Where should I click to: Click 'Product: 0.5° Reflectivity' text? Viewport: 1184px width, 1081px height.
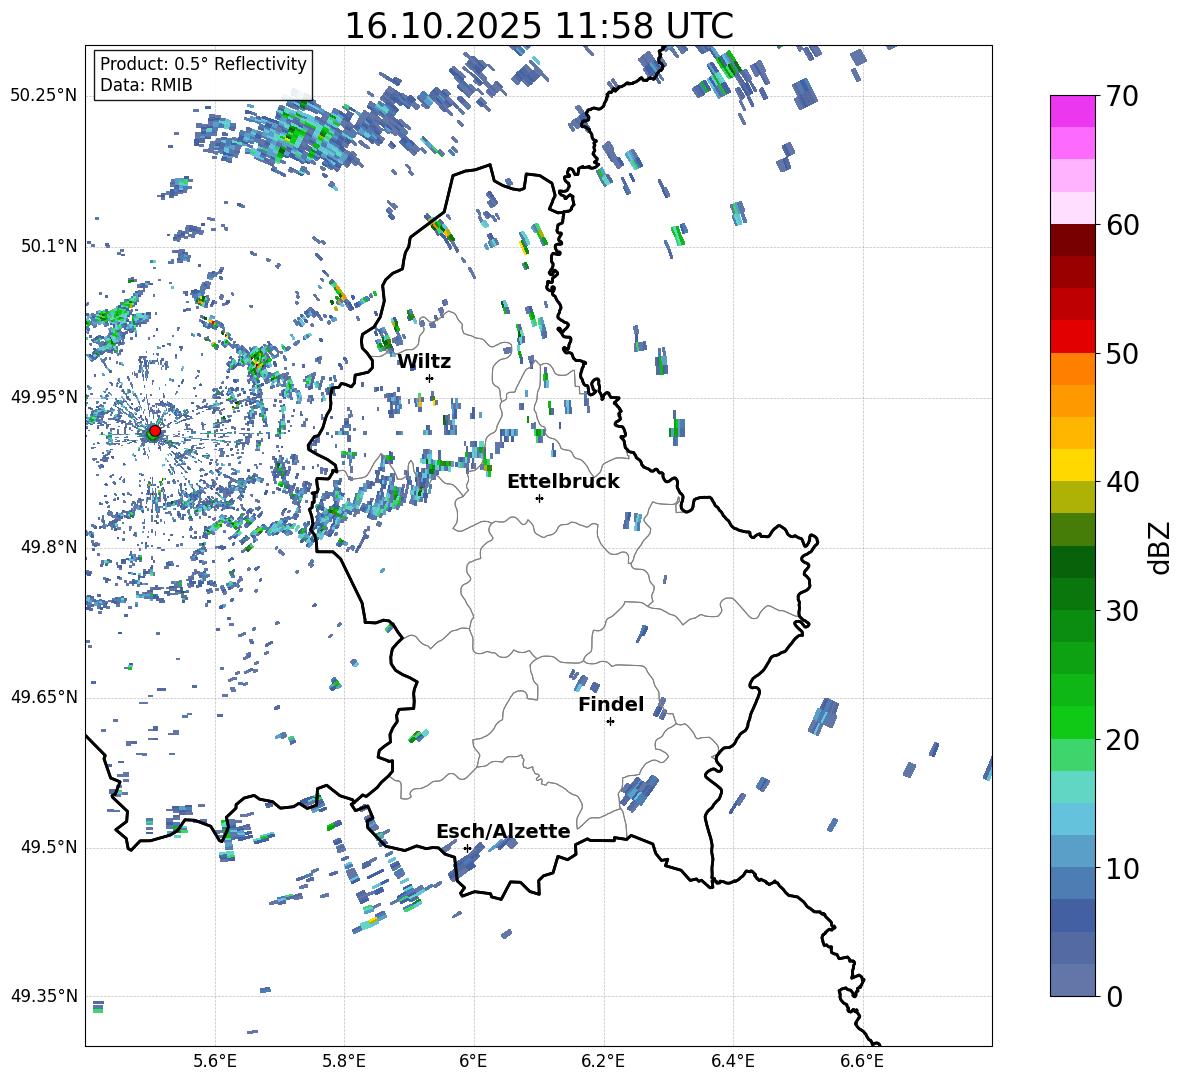point(203,63)
